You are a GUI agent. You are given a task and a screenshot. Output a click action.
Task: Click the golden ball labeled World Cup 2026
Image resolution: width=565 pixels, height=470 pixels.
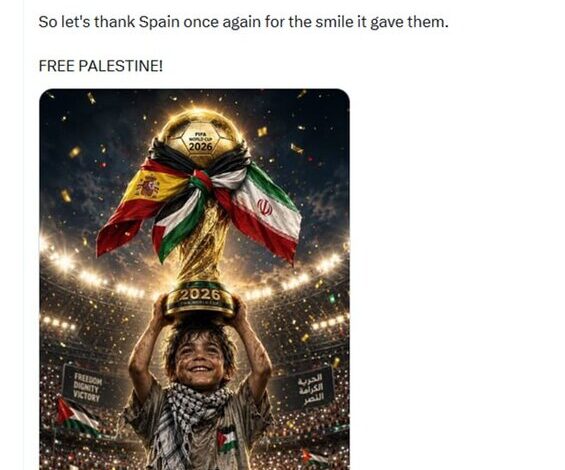(201, 139)
